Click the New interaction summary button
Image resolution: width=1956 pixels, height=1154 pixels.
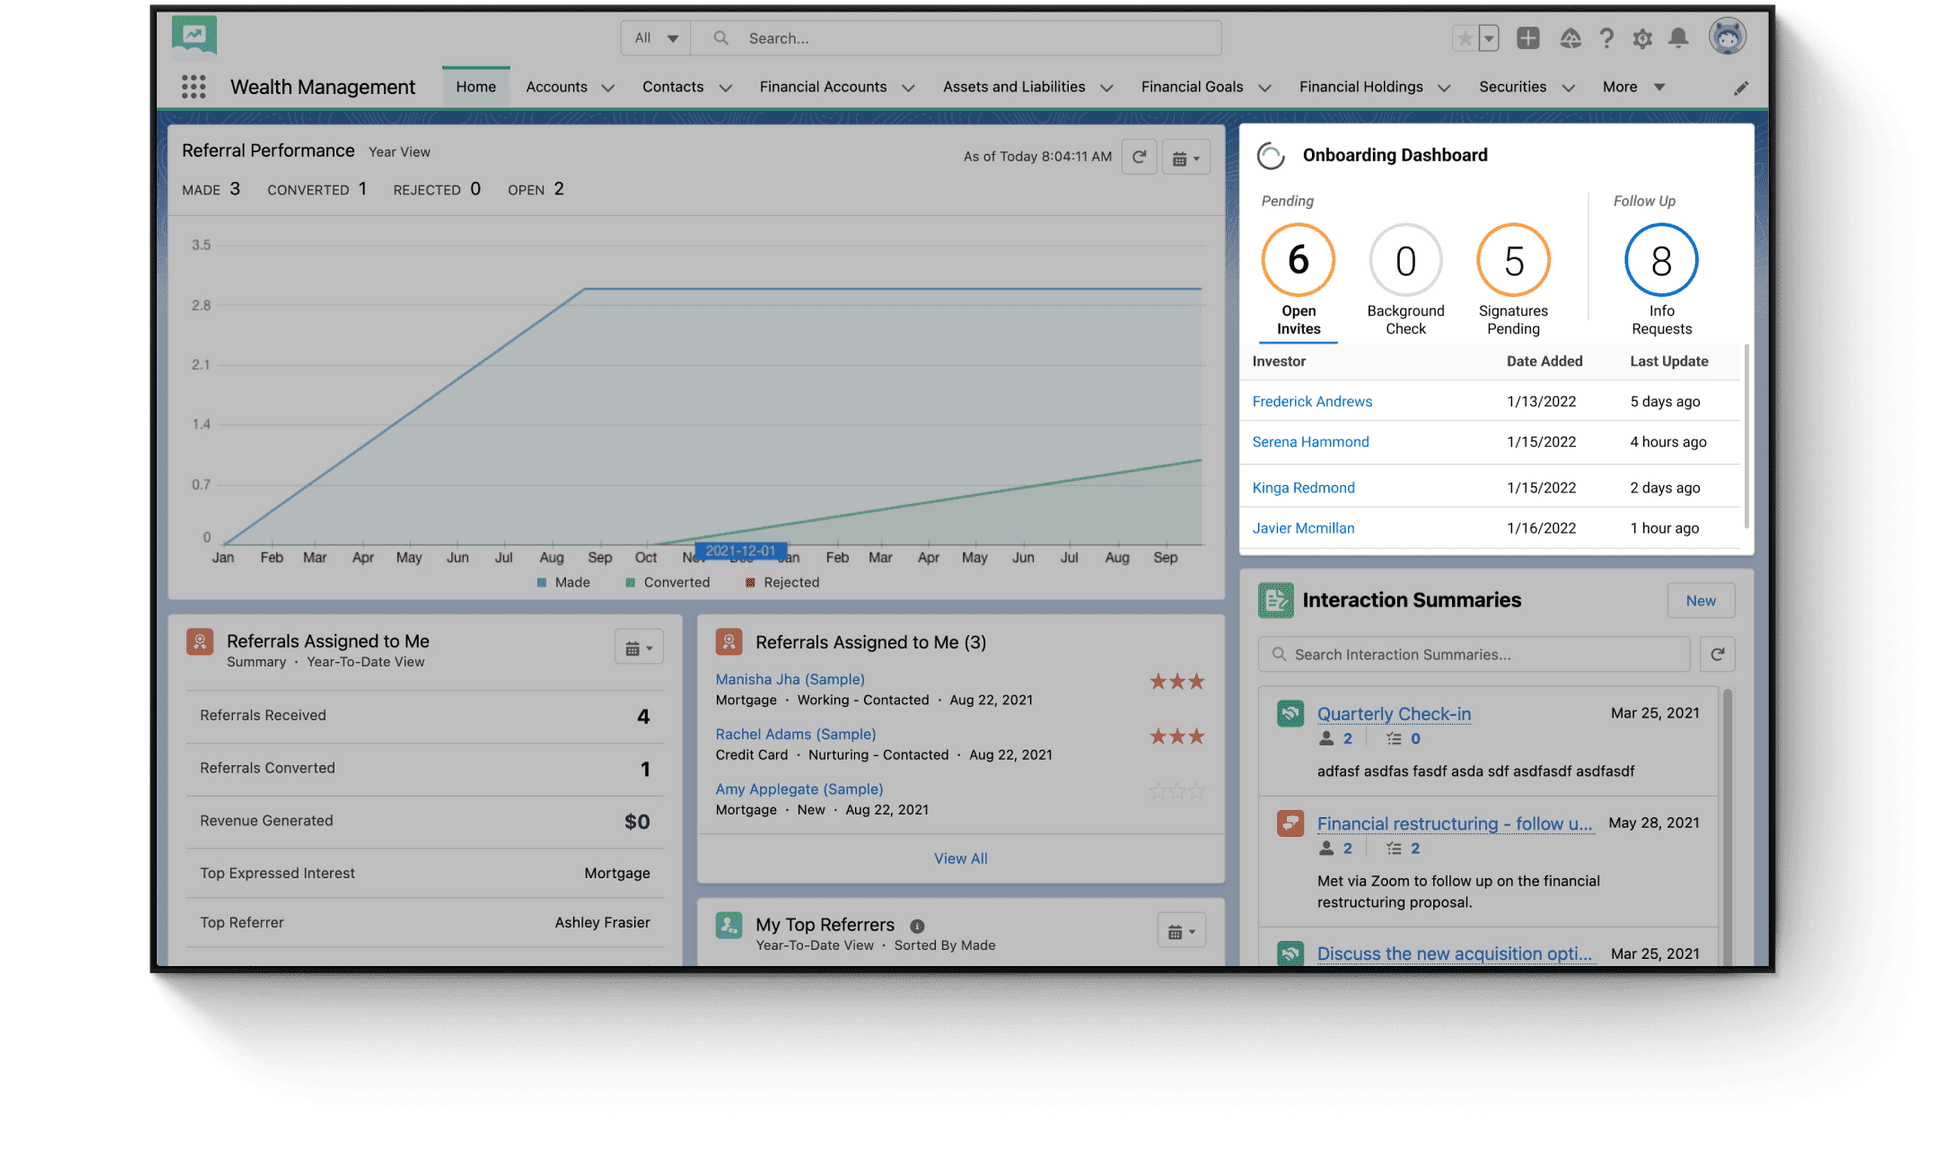coord(1700,600)
